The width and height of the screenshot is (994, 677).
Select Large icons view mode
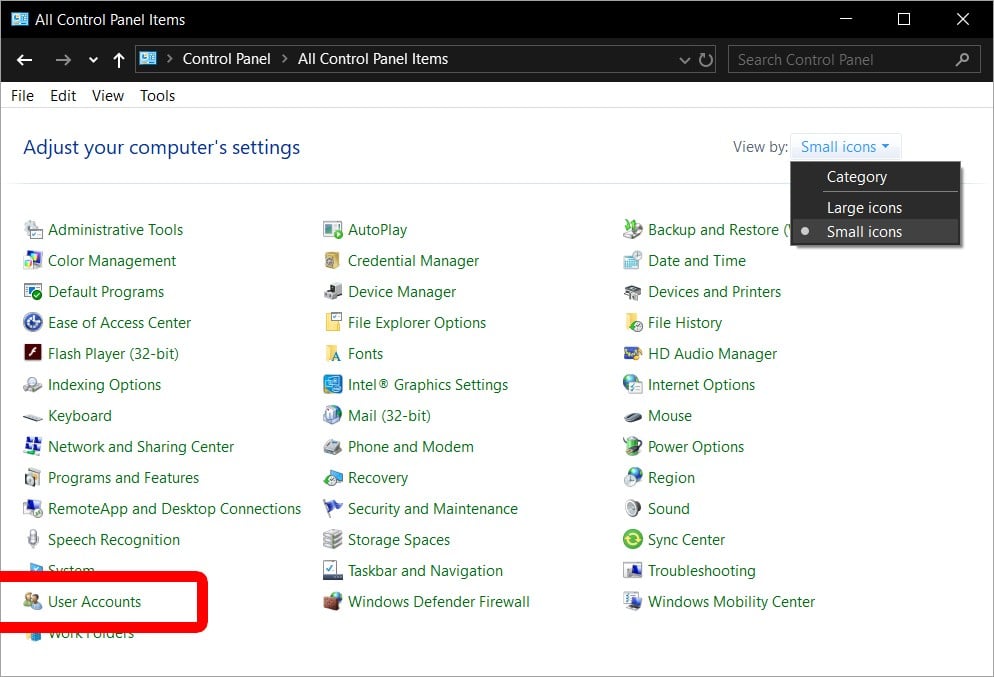click(x=864, y=207)
